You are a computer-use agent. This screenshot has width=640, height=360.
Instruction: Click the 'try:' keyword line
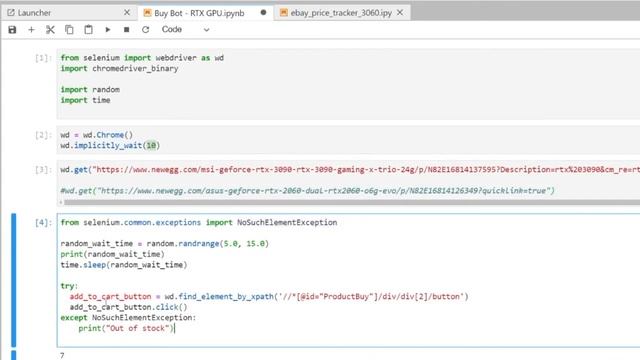69,286
